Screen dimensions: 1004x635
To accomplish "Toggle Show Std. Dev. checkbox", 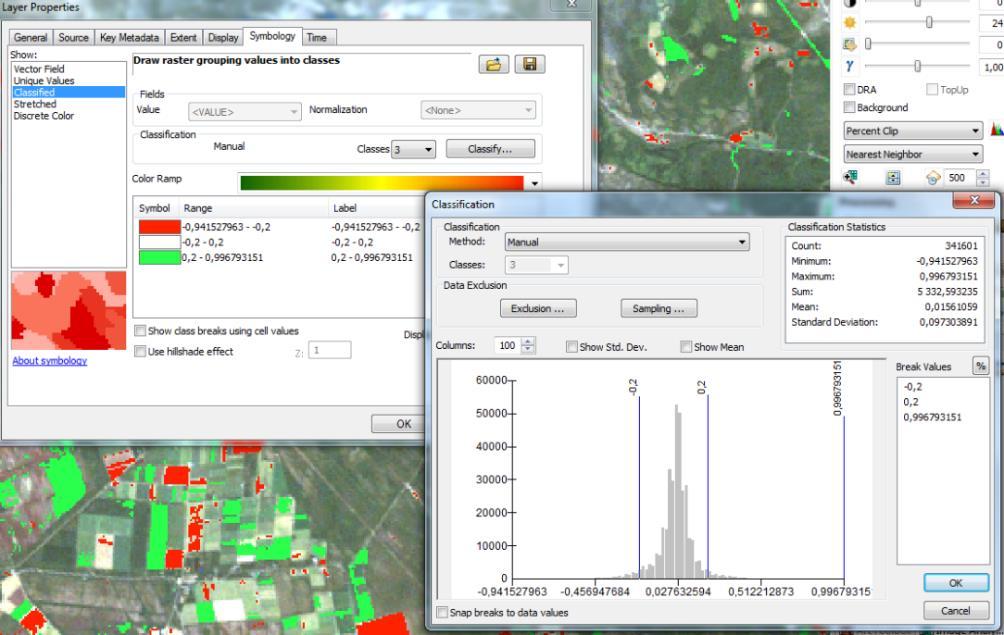I will pyautogui.click(x=572, y=347).
